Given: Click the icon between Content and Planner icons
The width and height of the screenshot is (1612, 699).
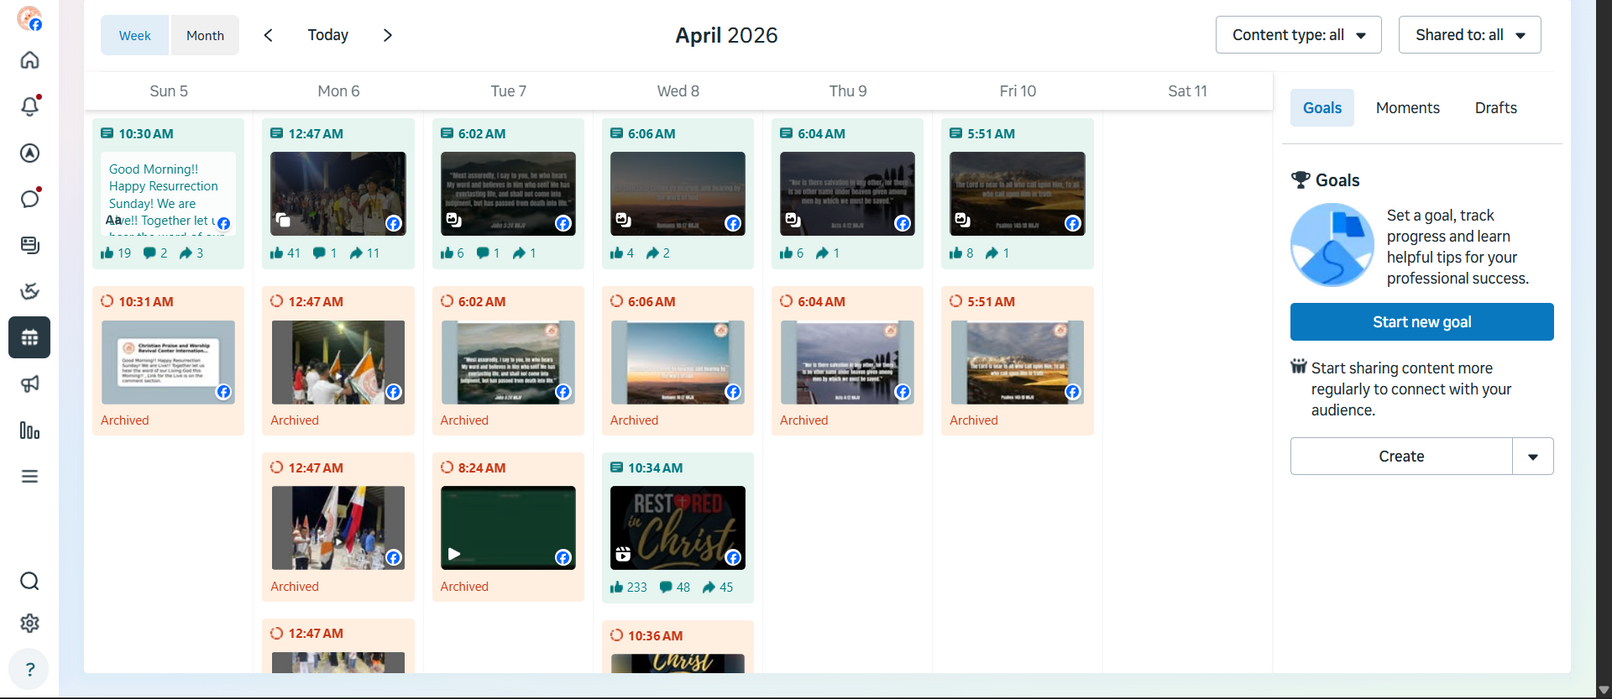Looking at the screenshot, I should tap(30, 291).
